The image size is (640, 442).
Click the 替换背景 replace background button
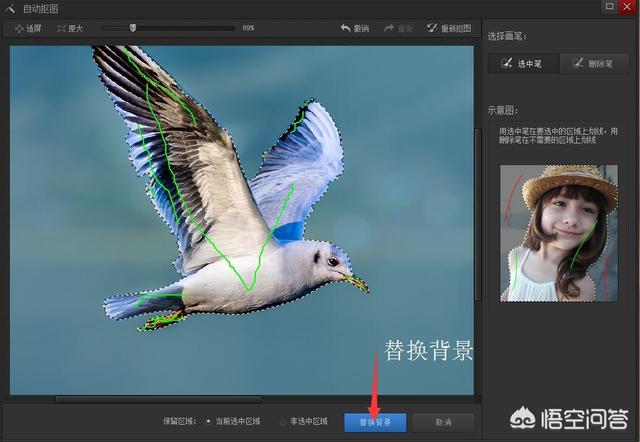pyautogui.click(x=375, y=422)
